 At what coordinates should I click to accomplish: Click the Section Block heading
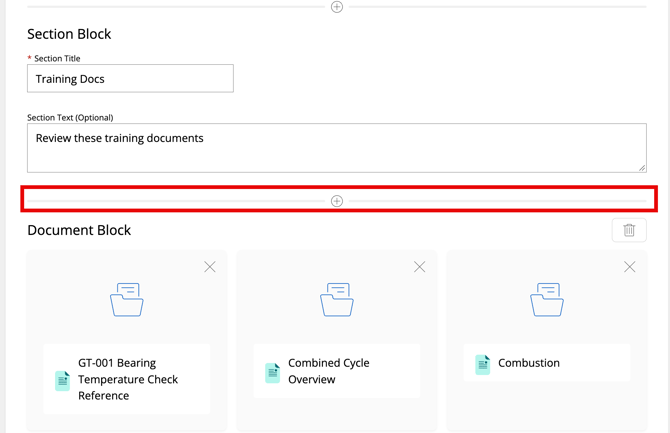pos(69,34)
